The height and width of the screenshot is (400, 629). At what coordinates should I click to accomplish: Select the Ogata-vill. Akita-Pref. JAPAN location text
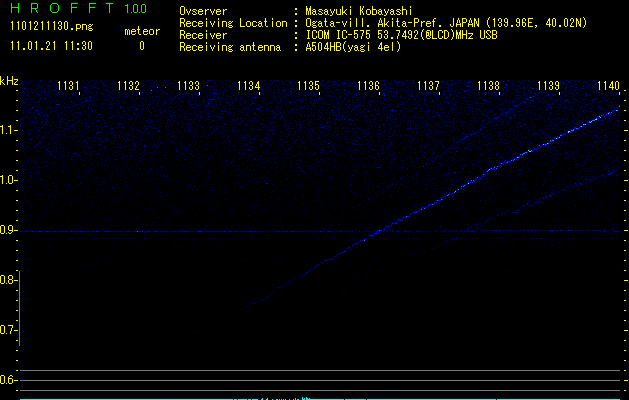446,23
